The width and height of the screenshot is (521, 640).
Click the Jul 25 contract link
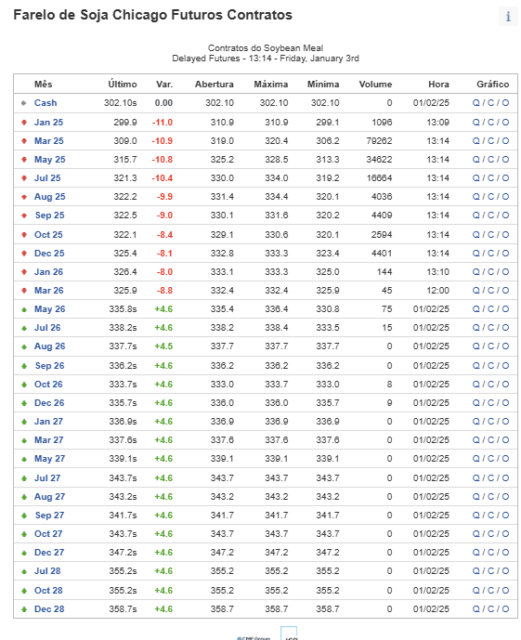point(47,178)
